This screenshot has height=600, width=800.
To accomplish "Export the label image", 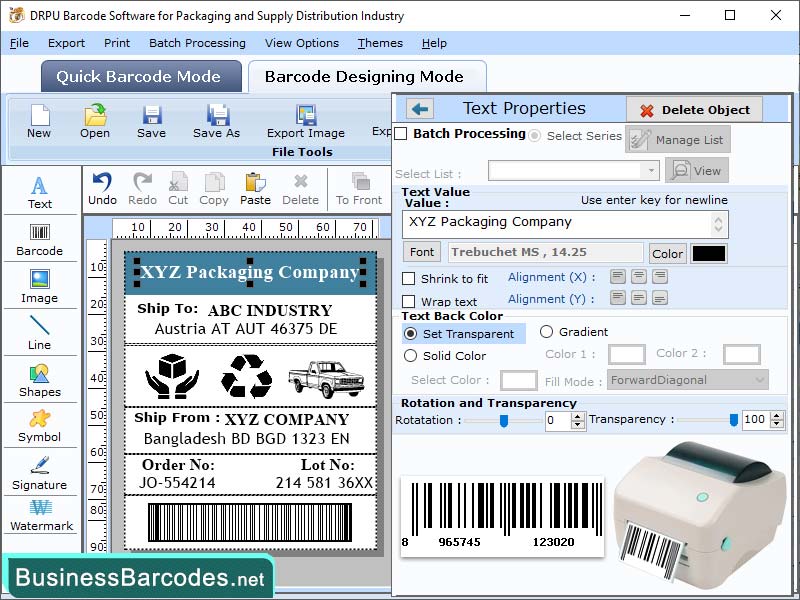I will 305,122.
